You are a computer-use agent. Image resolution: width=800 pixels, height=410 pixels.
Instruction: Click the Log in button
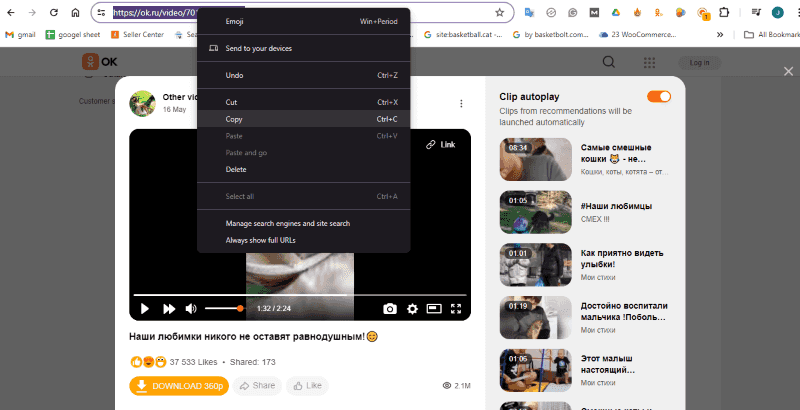tap(700, 63)
